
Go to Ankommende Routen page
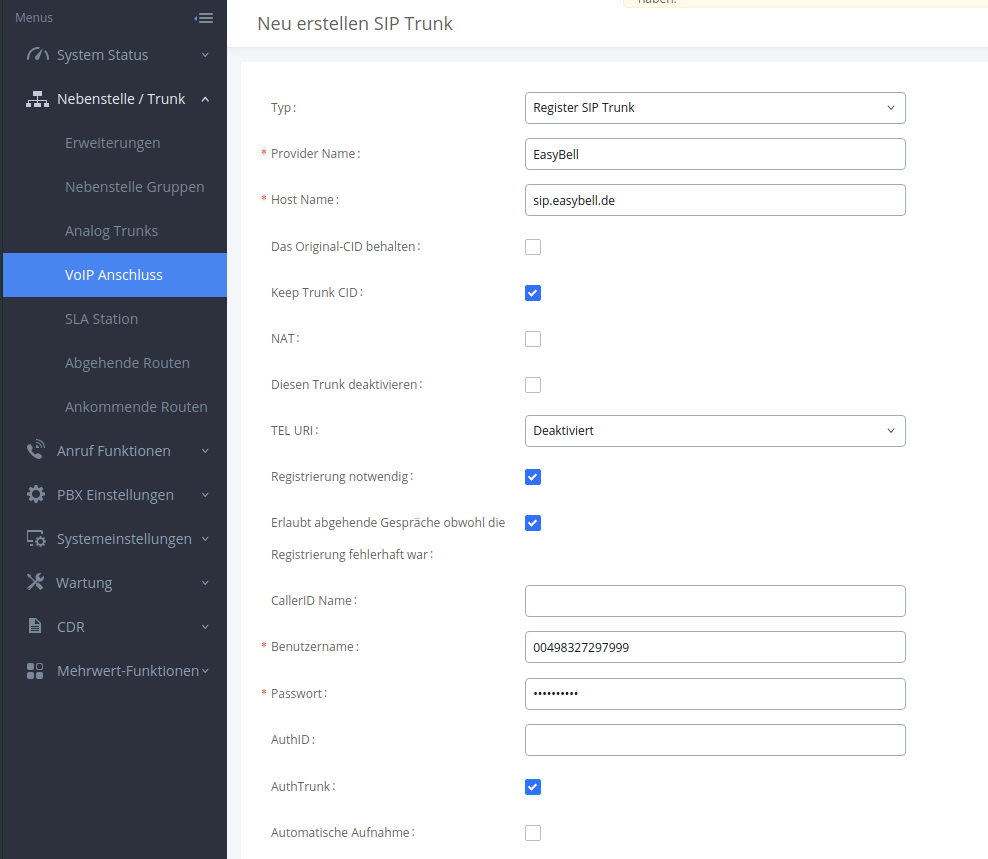pyautogui.click(x=136, y=407)
